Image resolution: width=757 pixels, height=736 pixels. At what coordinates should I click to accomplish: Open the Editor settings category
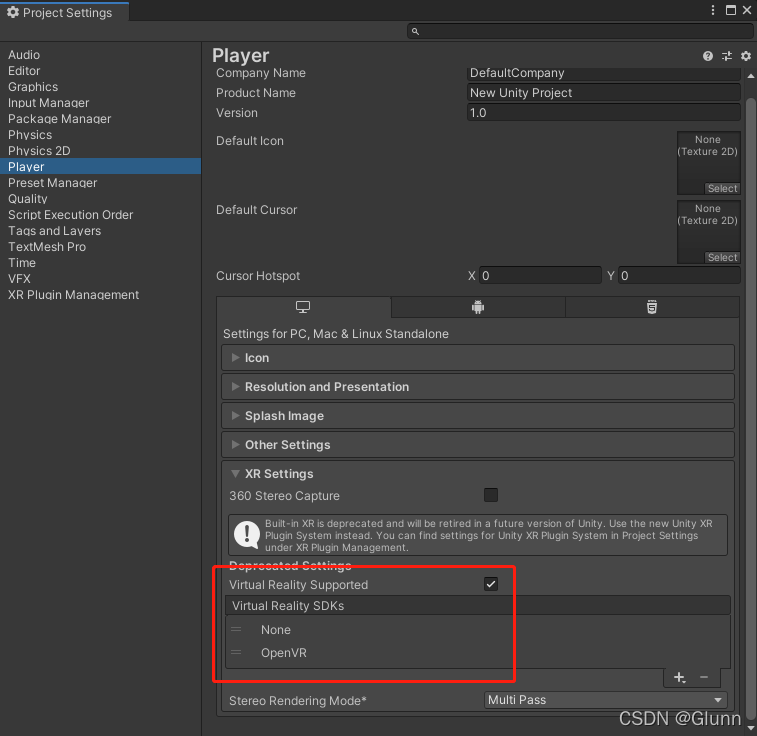100,70
